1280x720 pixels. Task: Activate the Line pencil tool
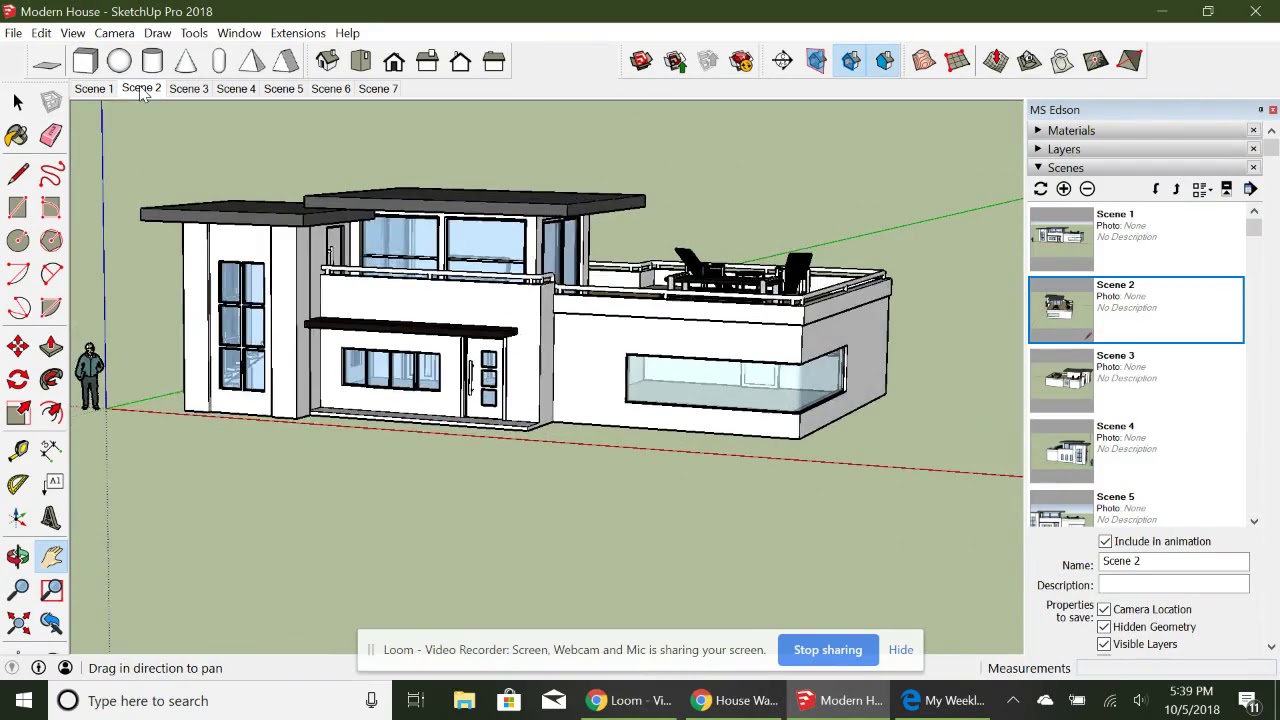(17, 174)
